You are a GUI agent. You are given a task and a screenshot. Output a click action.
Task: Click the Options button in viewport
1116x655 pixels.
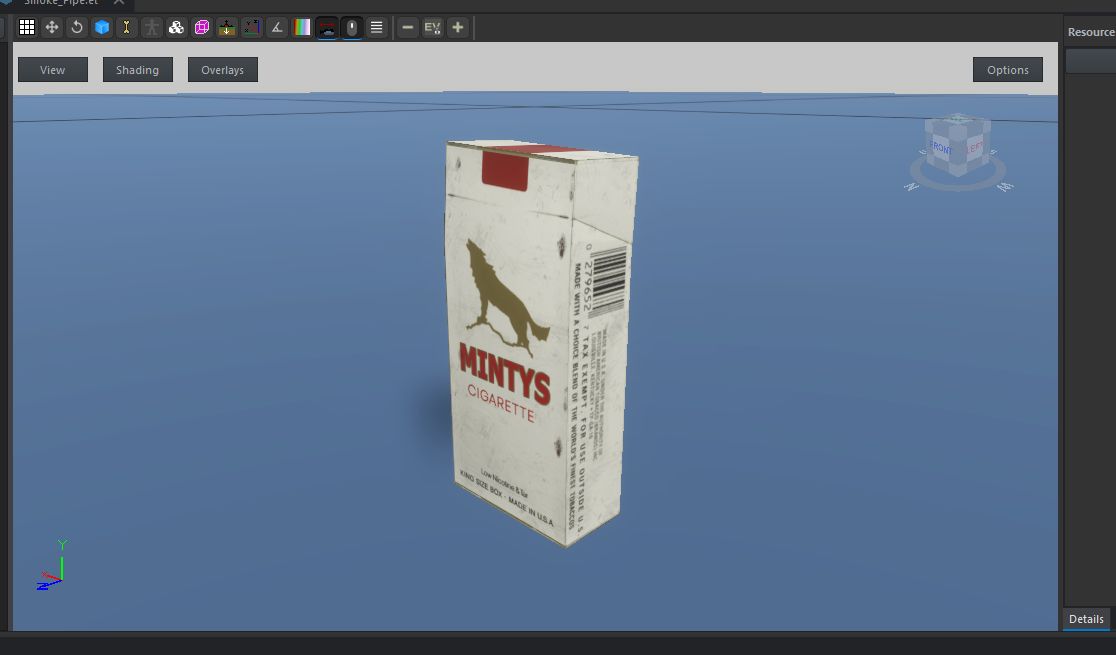(1007, 70)
